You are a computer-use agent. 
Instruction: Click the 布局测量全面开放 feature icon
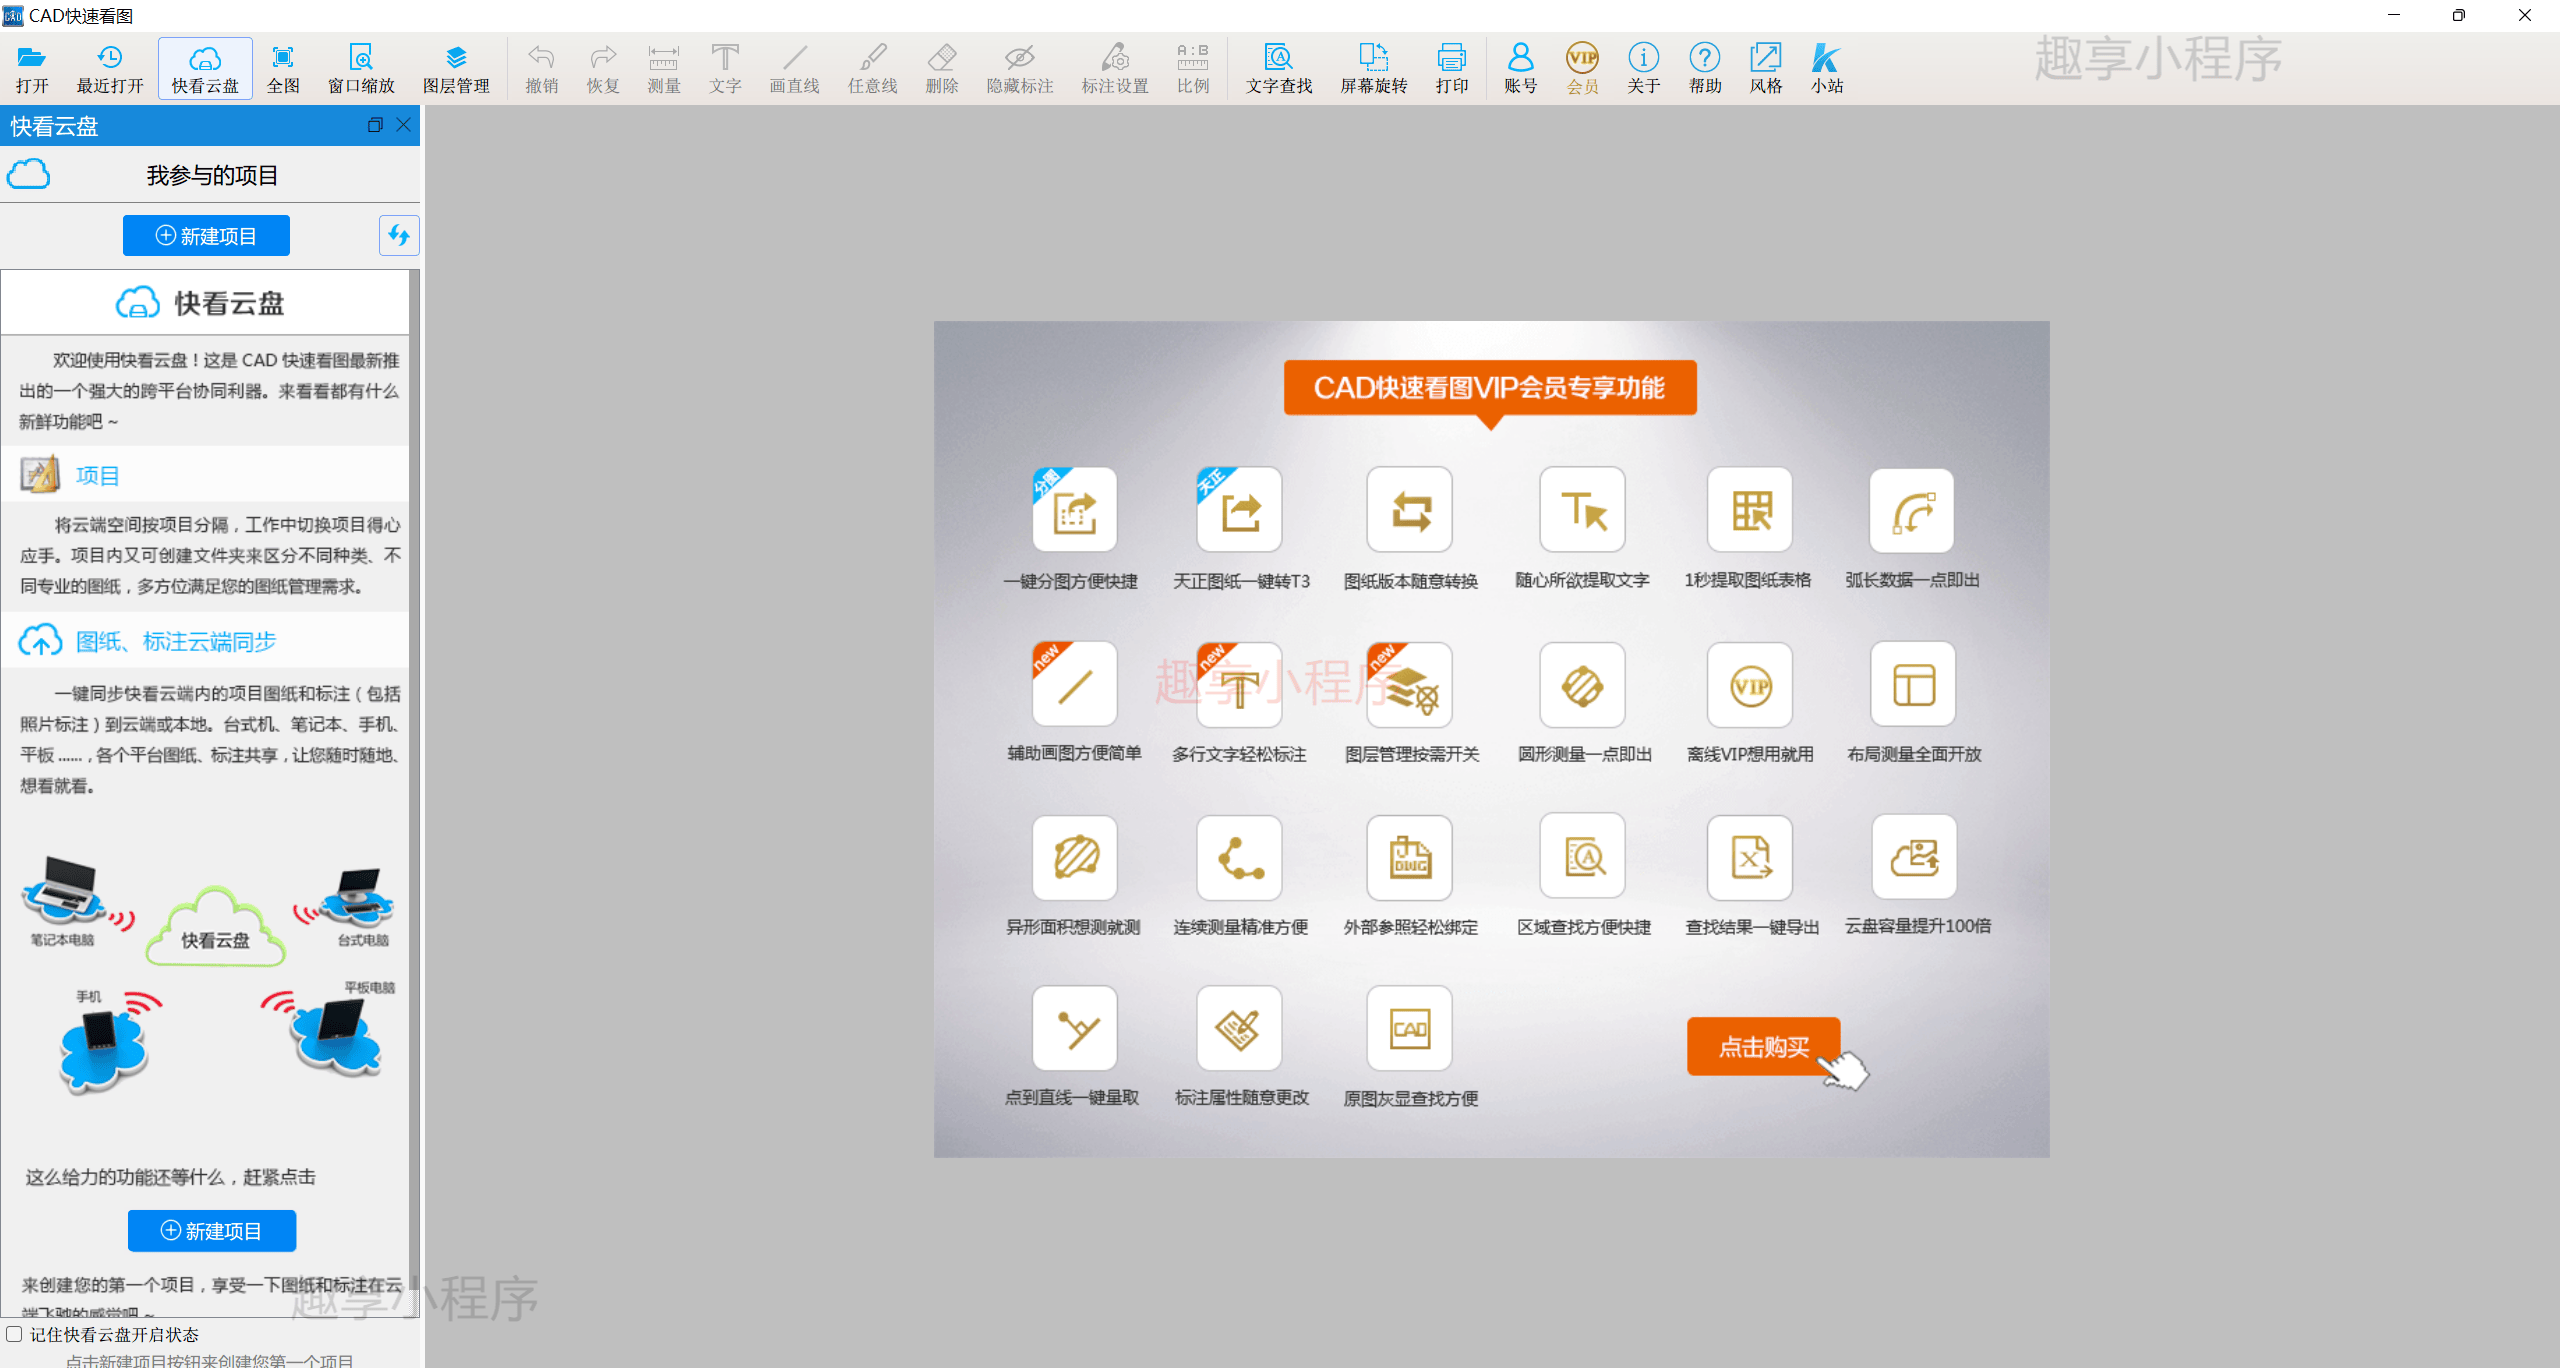[1913, 685]
